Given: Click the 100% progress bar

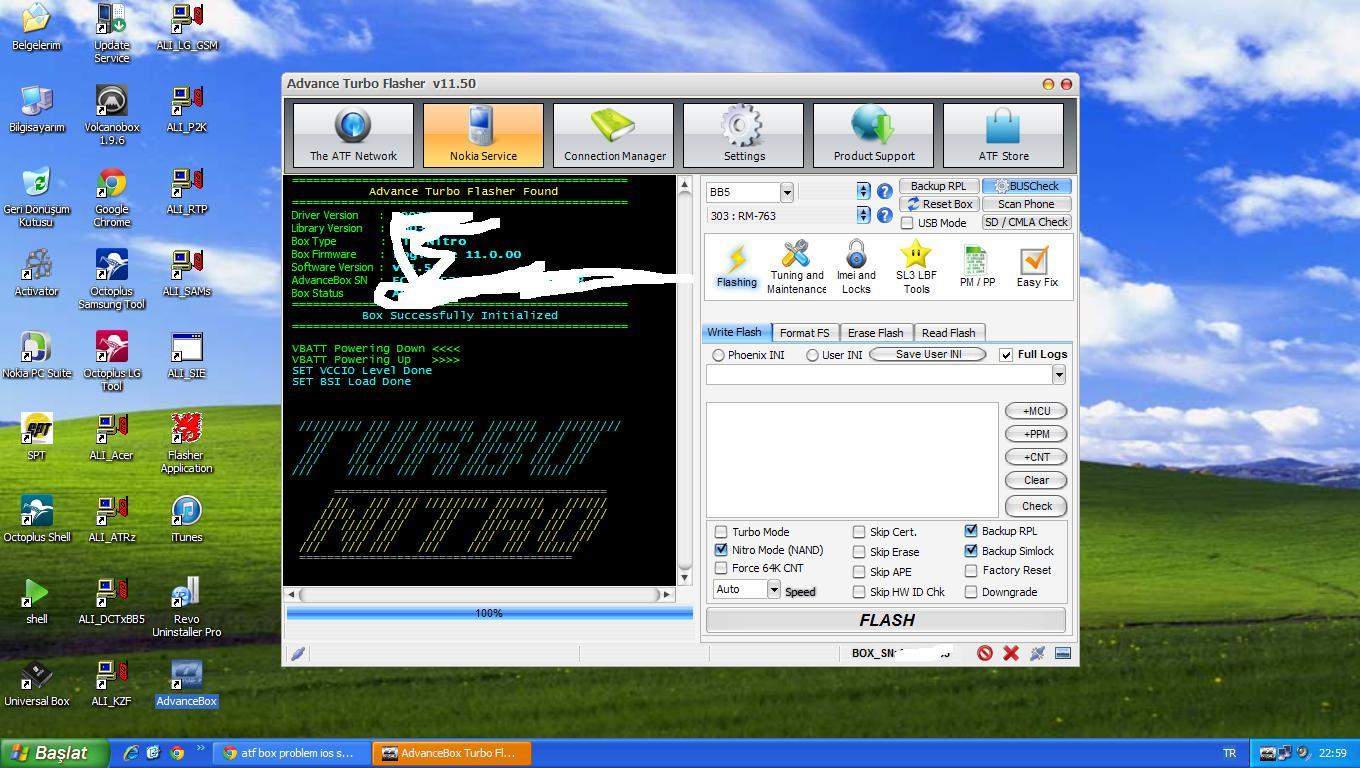Looking at the screenshot, I should (489, 613).
